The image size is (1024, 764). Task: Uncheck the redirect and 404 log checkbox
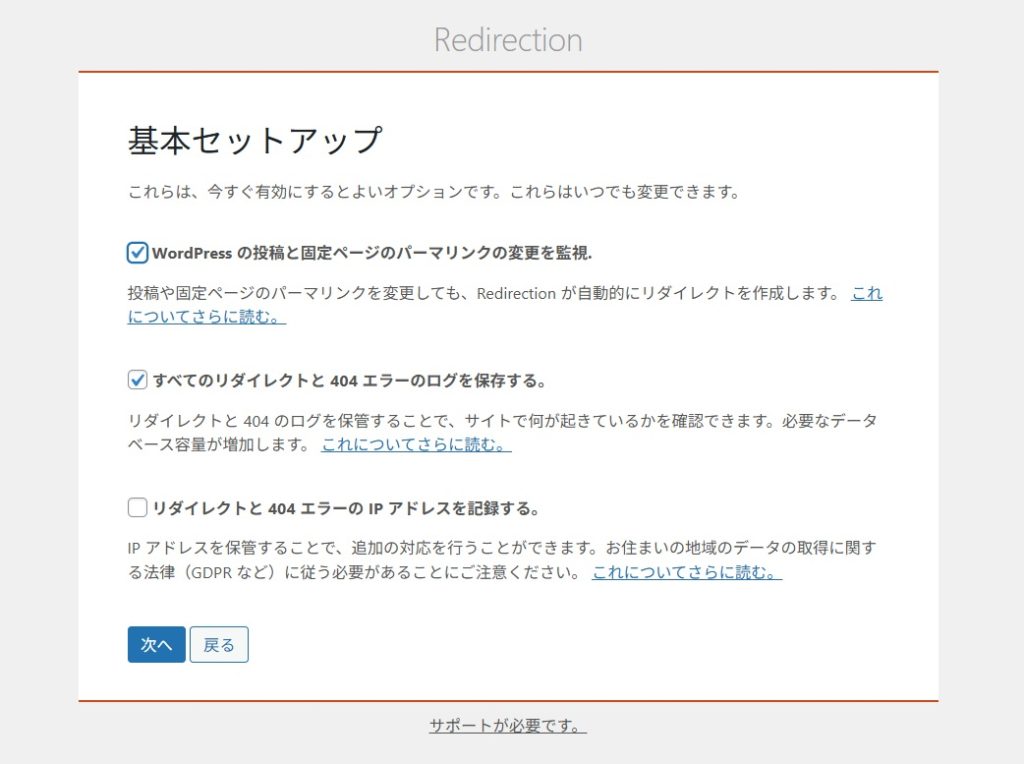(x=137, y=380)
